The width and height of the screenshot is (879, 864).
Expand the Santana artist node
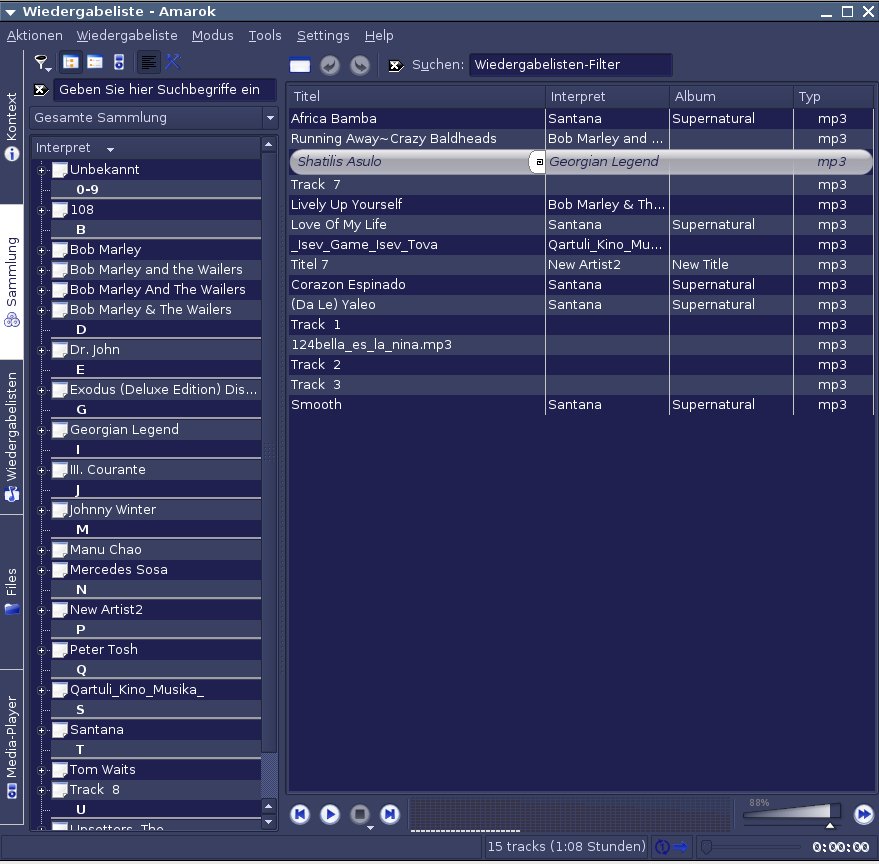tap(41, 730)
